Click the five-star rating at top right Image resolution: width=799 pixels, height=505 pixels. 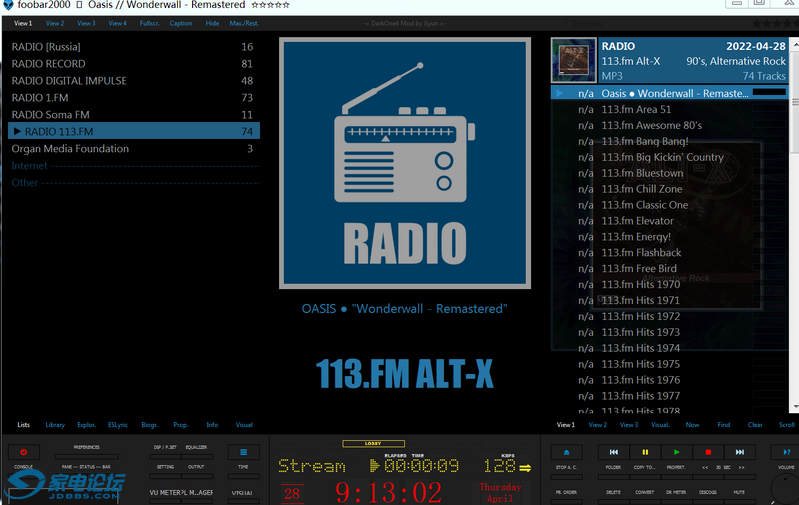[x=775, y=23]
